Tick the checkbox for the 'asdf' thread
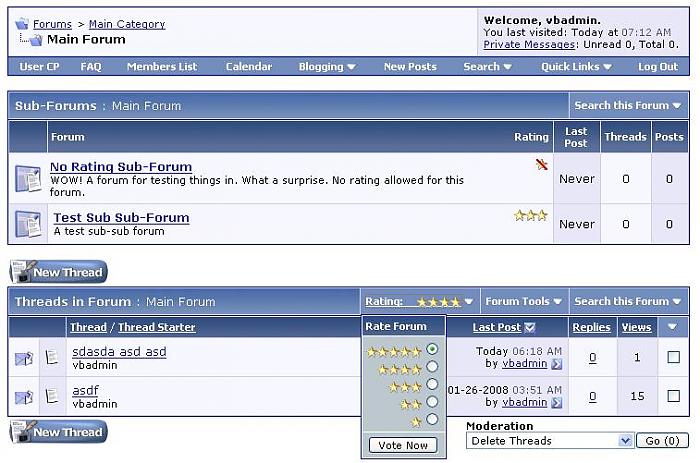 click(x=673, y=396)
